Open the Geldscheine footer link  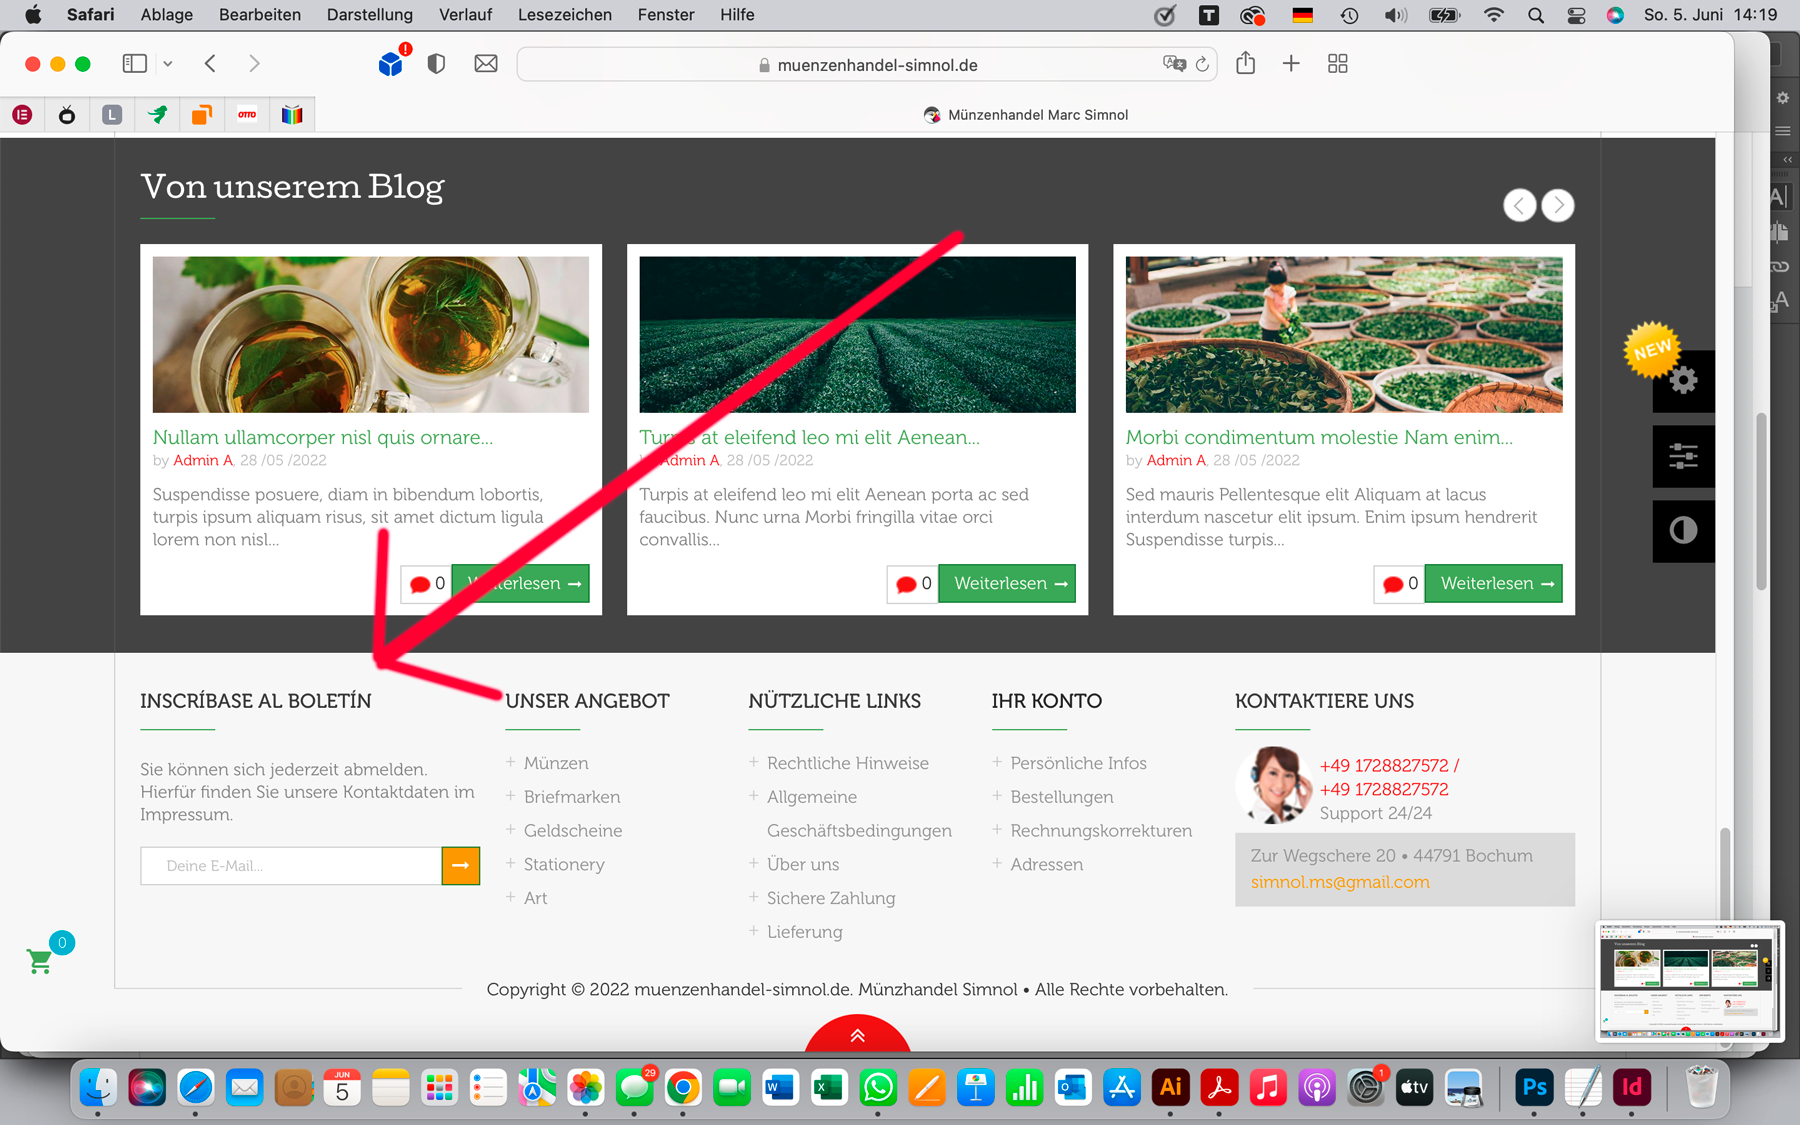(x=573, y=831)
